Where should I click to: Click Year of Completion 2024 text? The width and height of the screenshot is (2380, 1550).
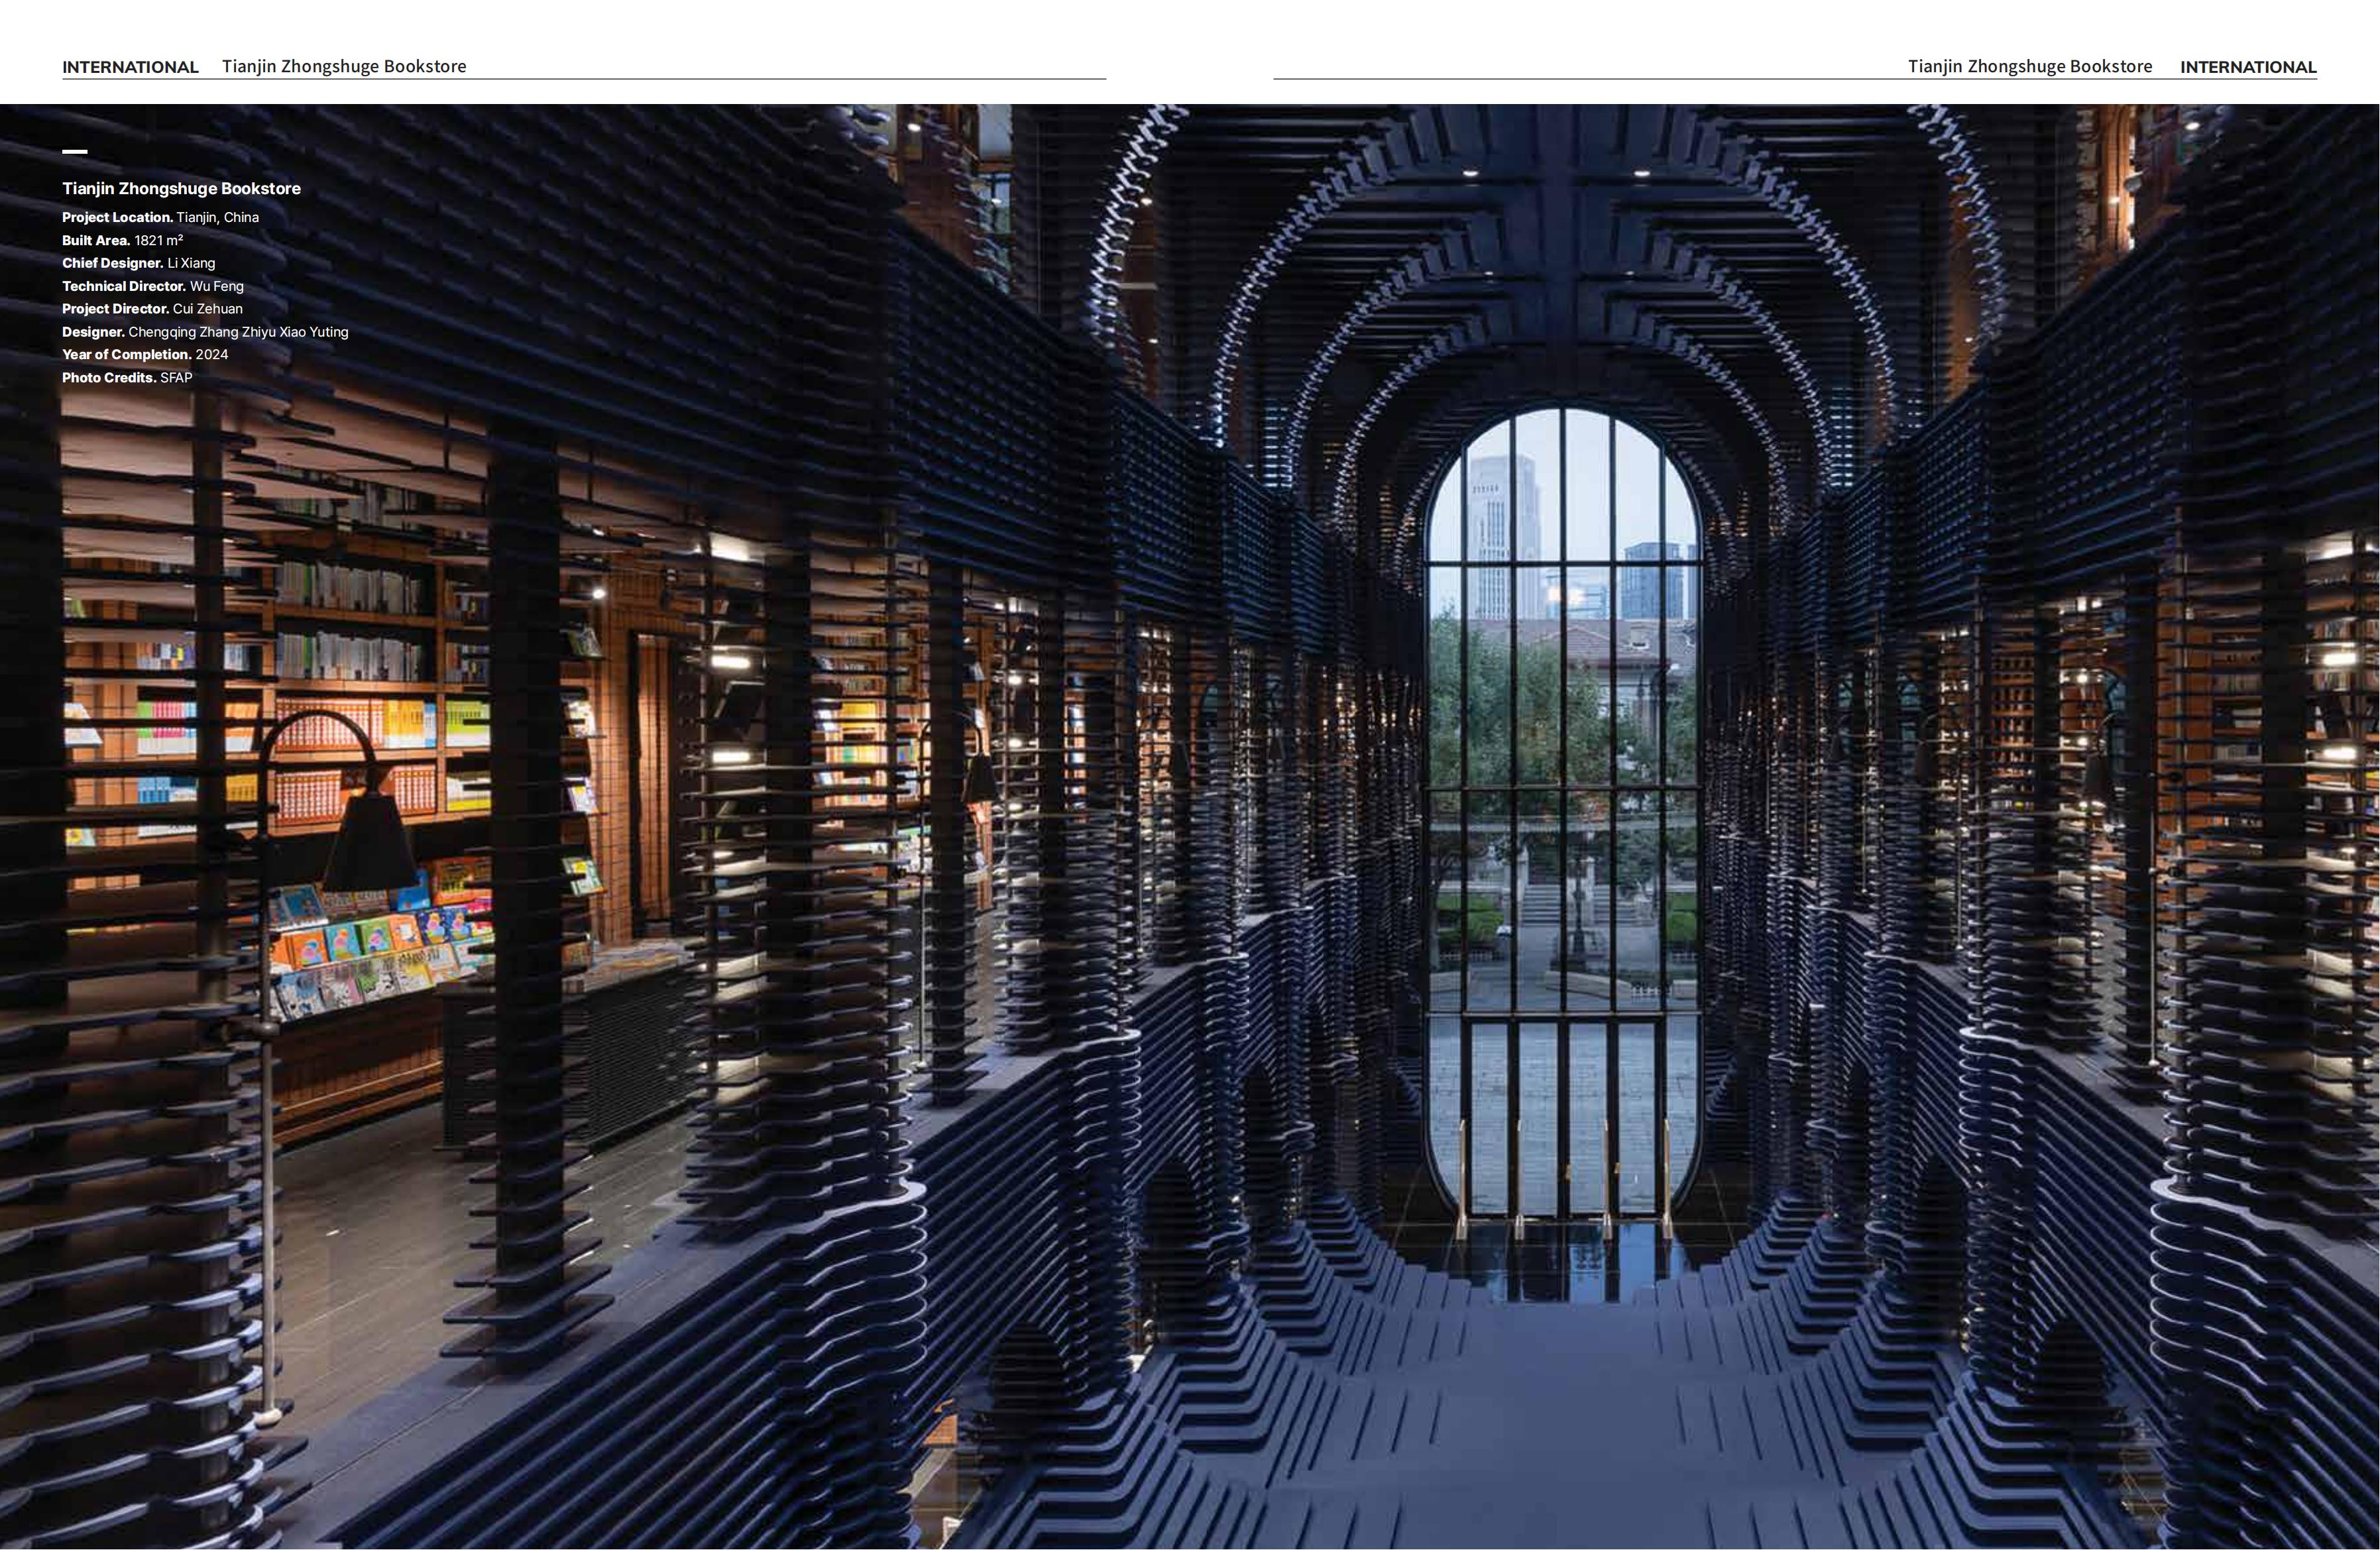[145, 355]
